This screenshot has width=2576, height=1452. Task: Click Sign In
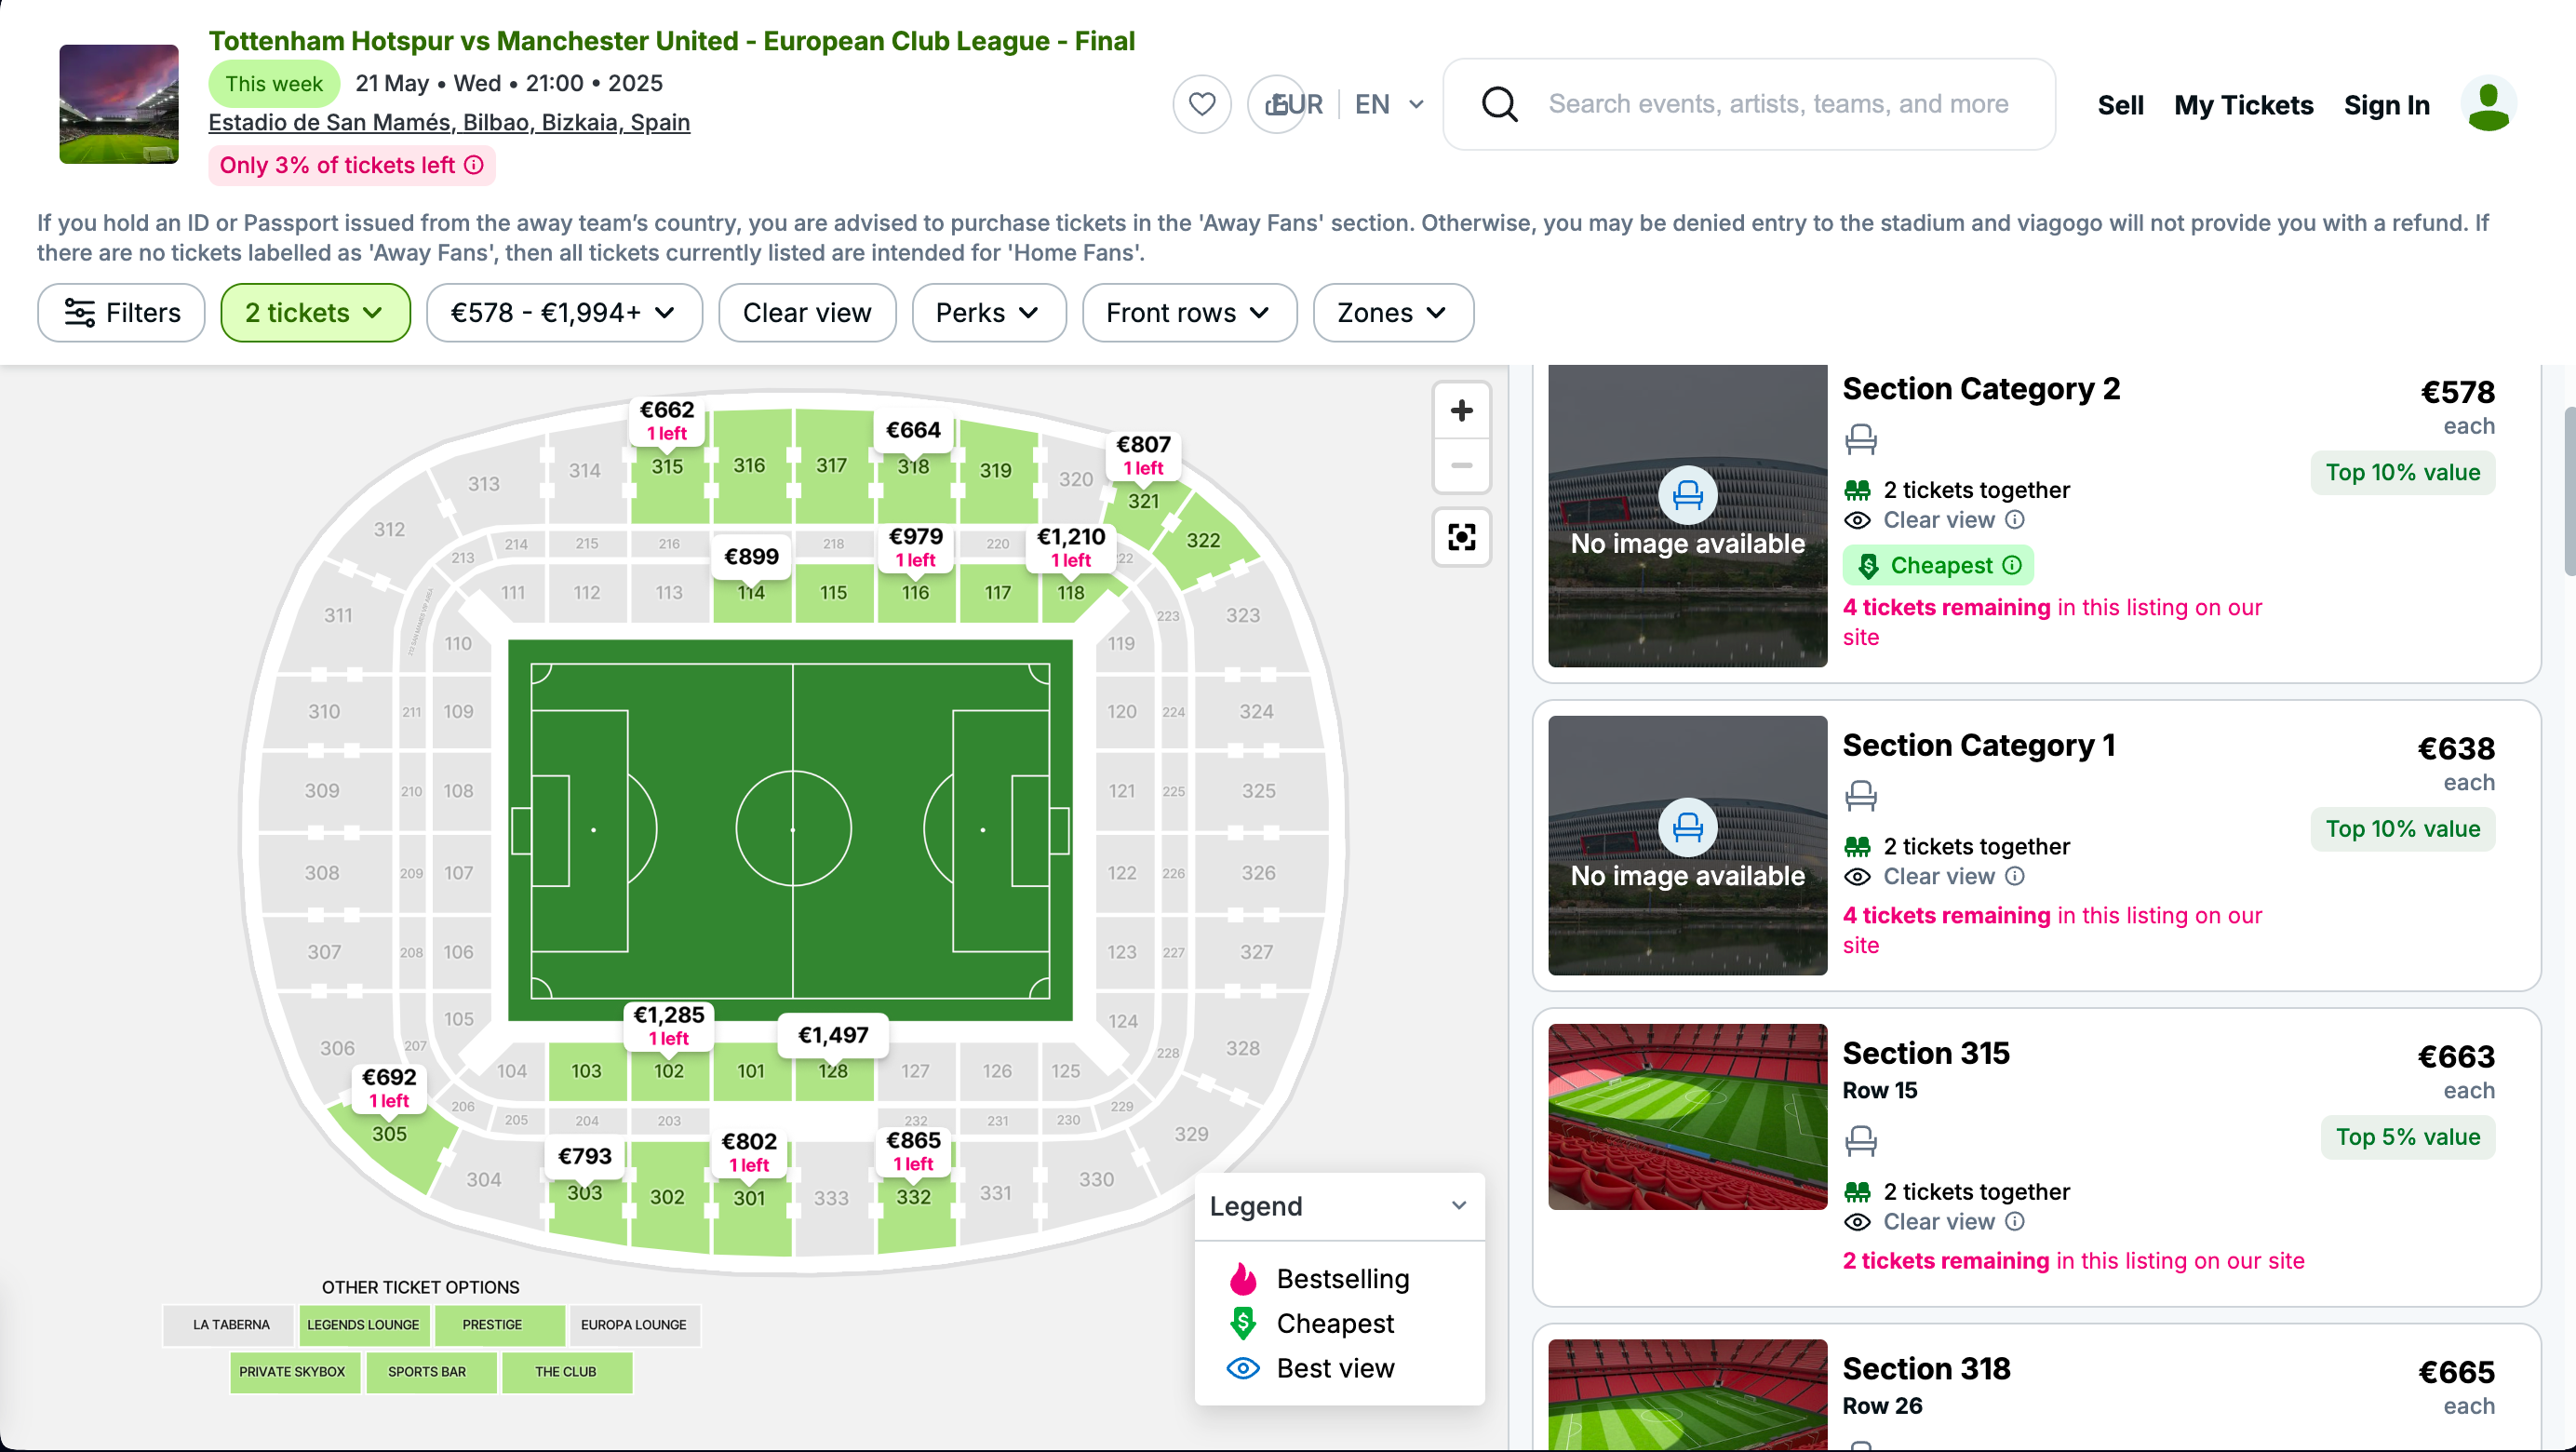(x=2386, y=105)
